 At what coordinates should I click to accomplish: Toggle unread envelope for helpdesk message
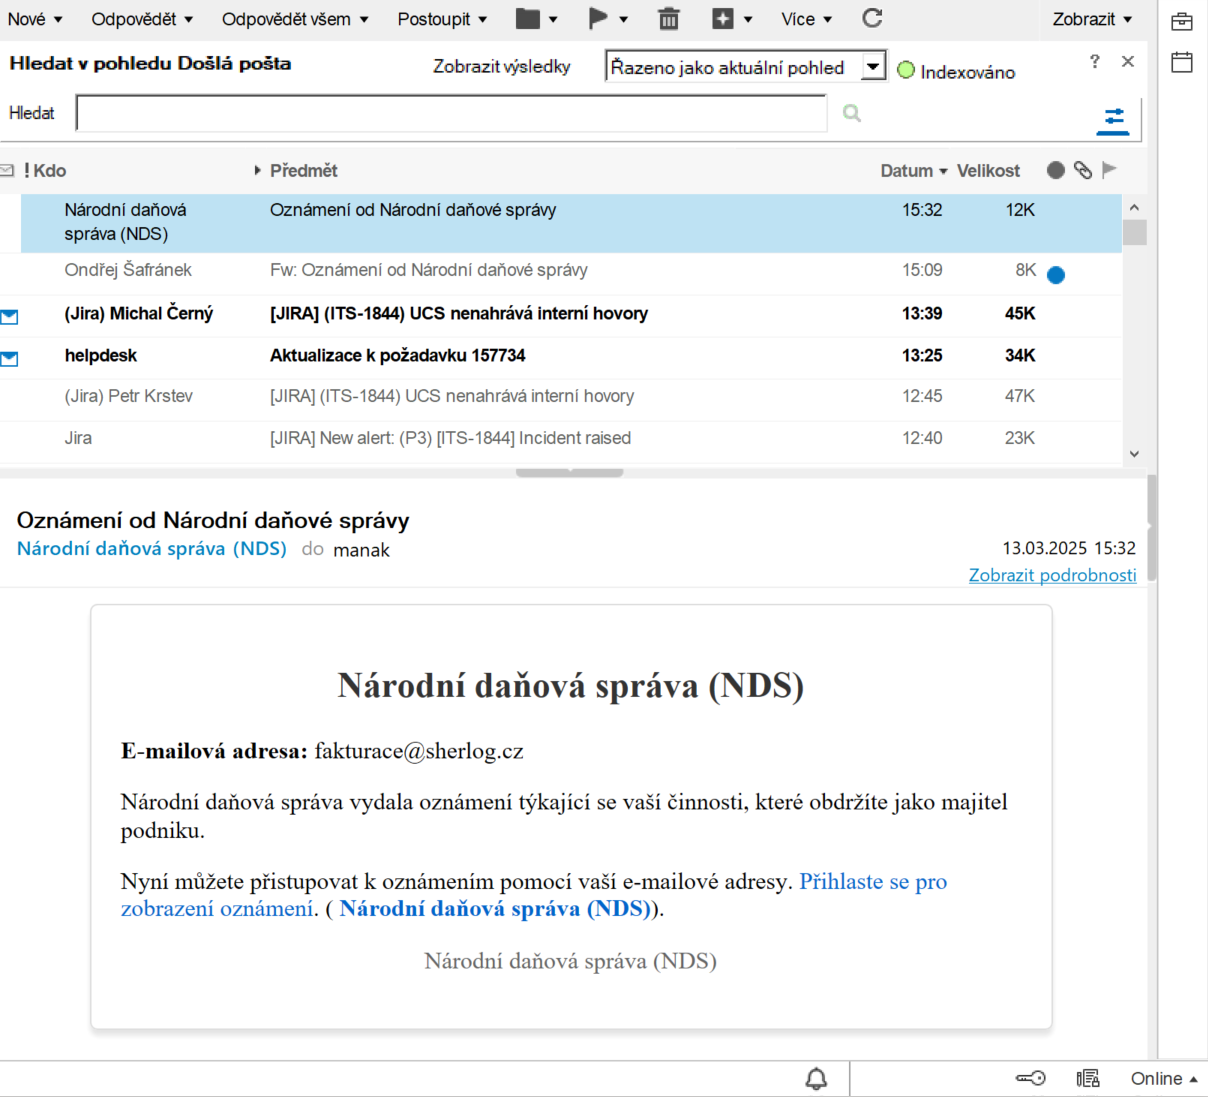[10, 358]
